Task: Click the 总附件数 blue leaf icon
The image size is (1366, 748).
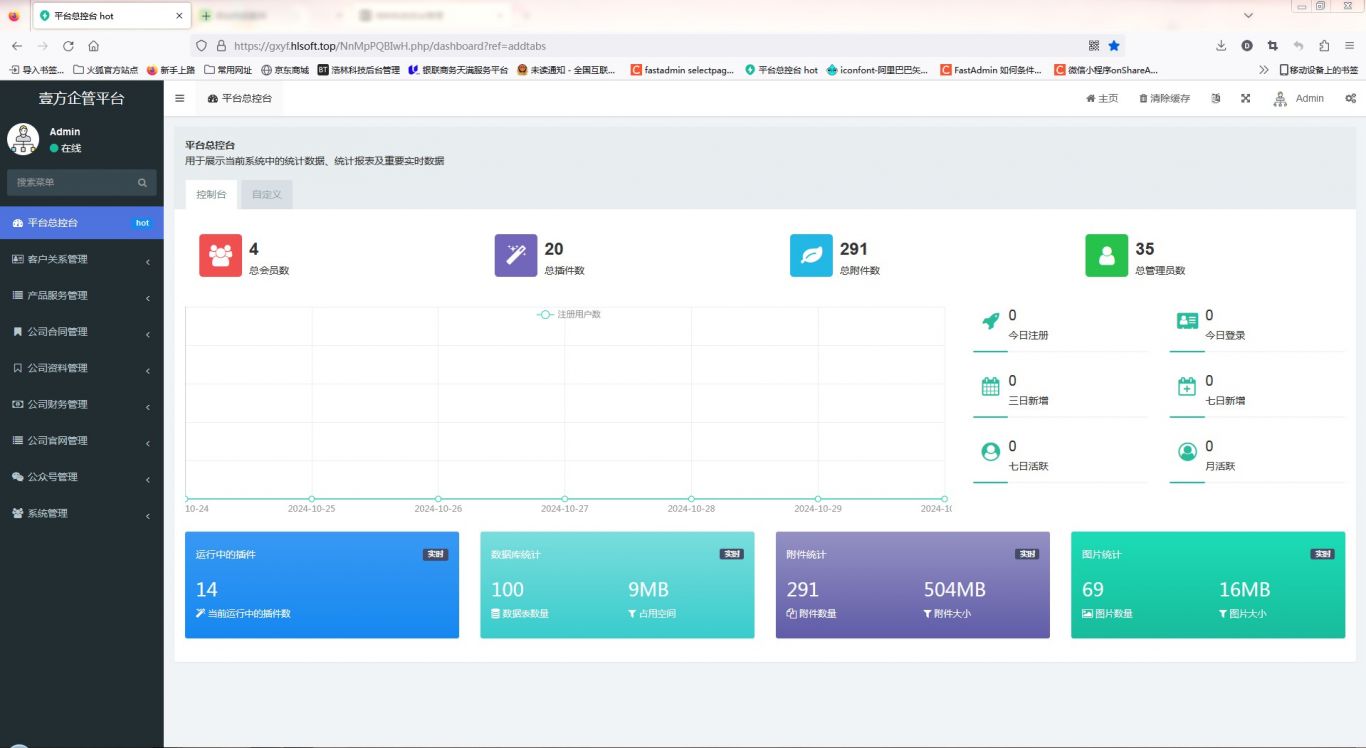Action: (811, 255)
